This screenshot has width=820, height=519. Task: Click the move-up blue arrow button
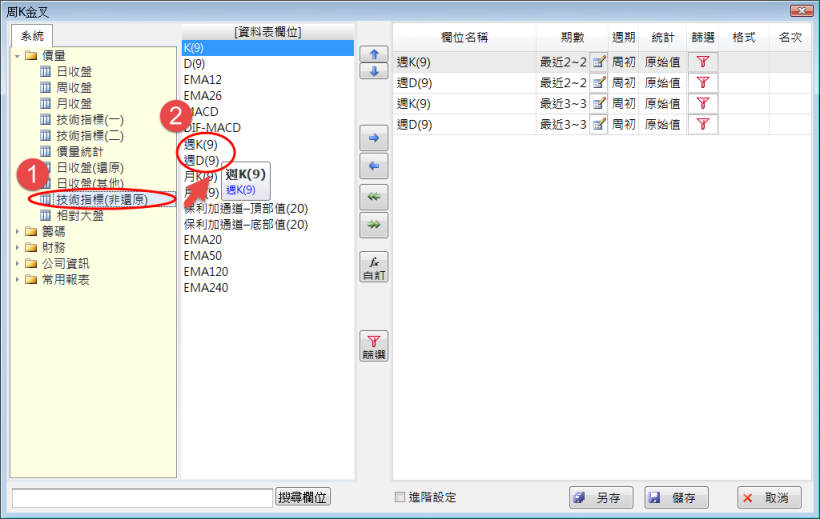pos(372,54)
